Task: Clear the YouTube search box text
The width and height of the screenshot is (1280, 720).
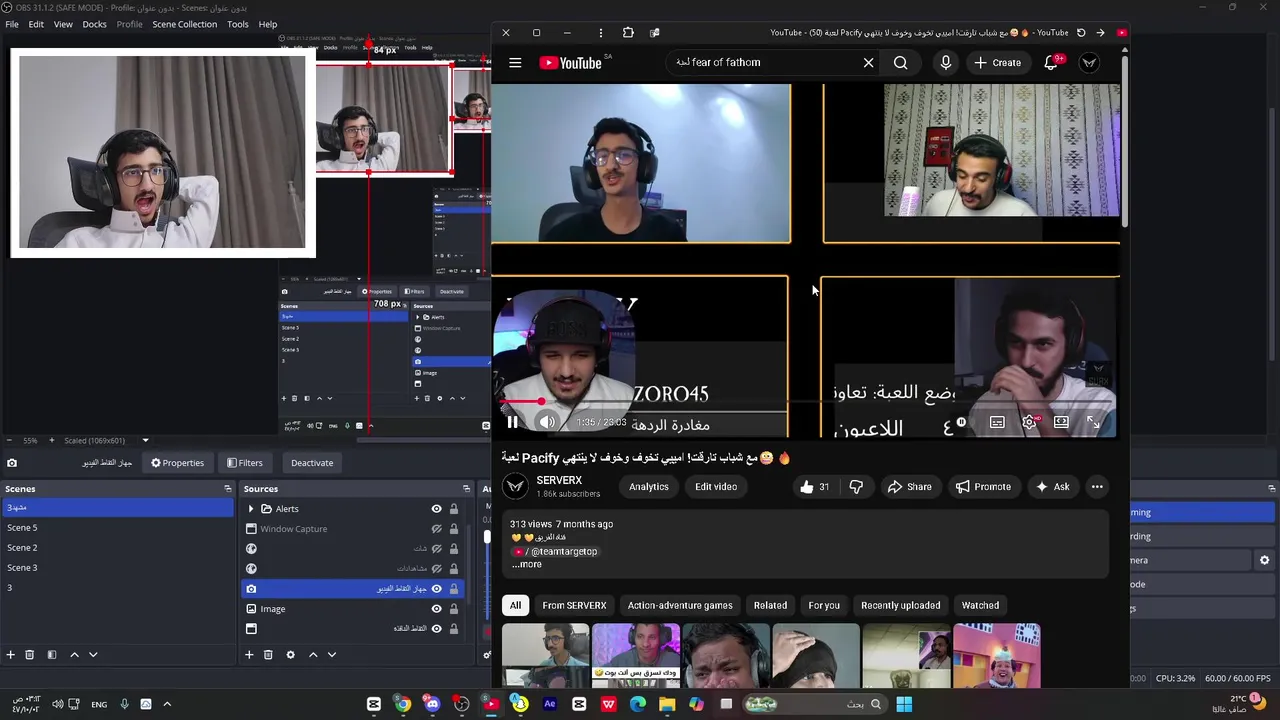Action: [x=868, y=63]
